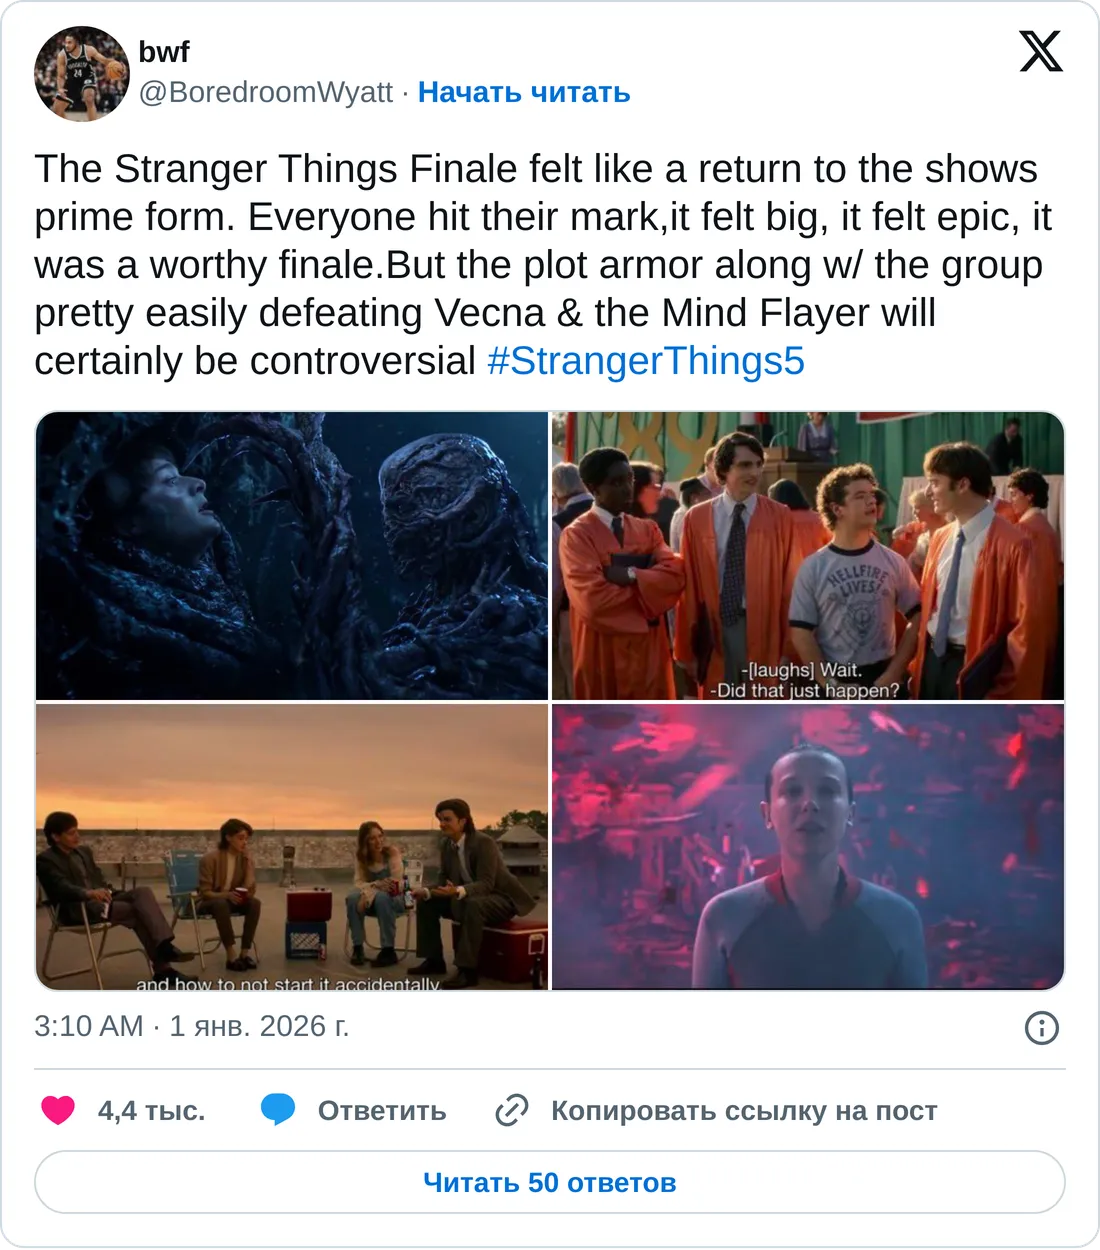The height and width of the screenshot is (1250, 1100).
Task: Click the Читать 50 ответов button
Action: pos(550,1182)
